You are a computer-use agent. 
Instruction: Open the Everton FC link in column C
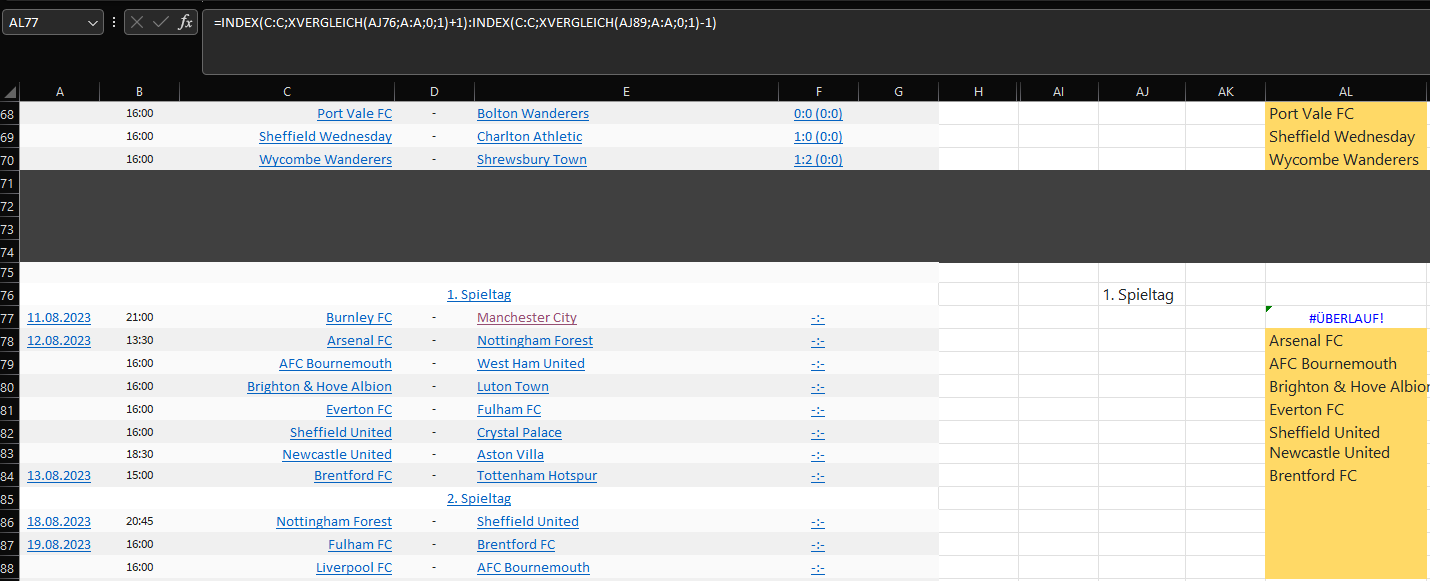pyautogui.click(x=359, y=410)
